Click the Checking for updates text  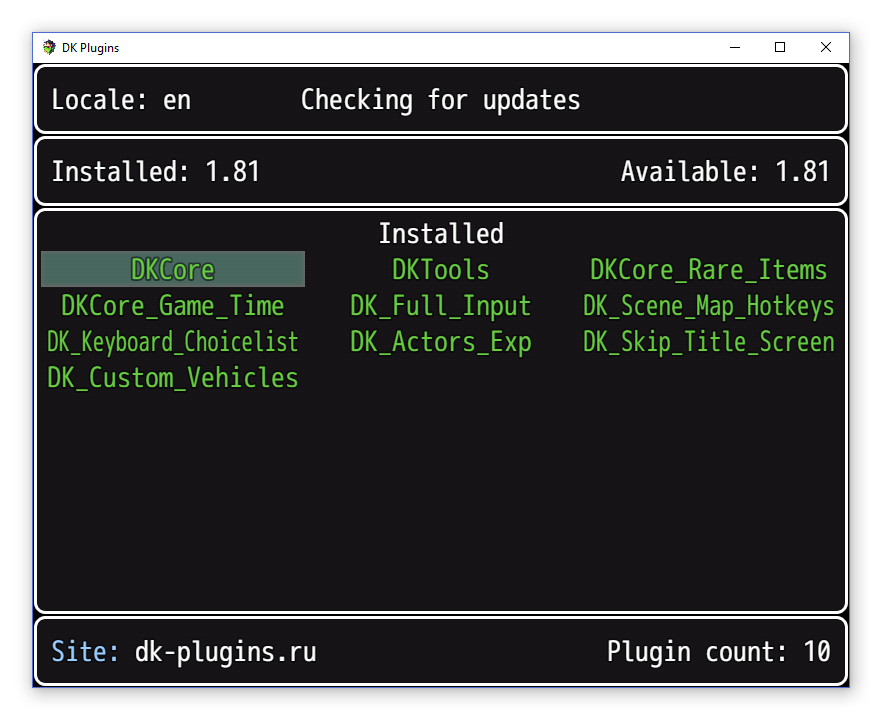click(x=440, y=100)
